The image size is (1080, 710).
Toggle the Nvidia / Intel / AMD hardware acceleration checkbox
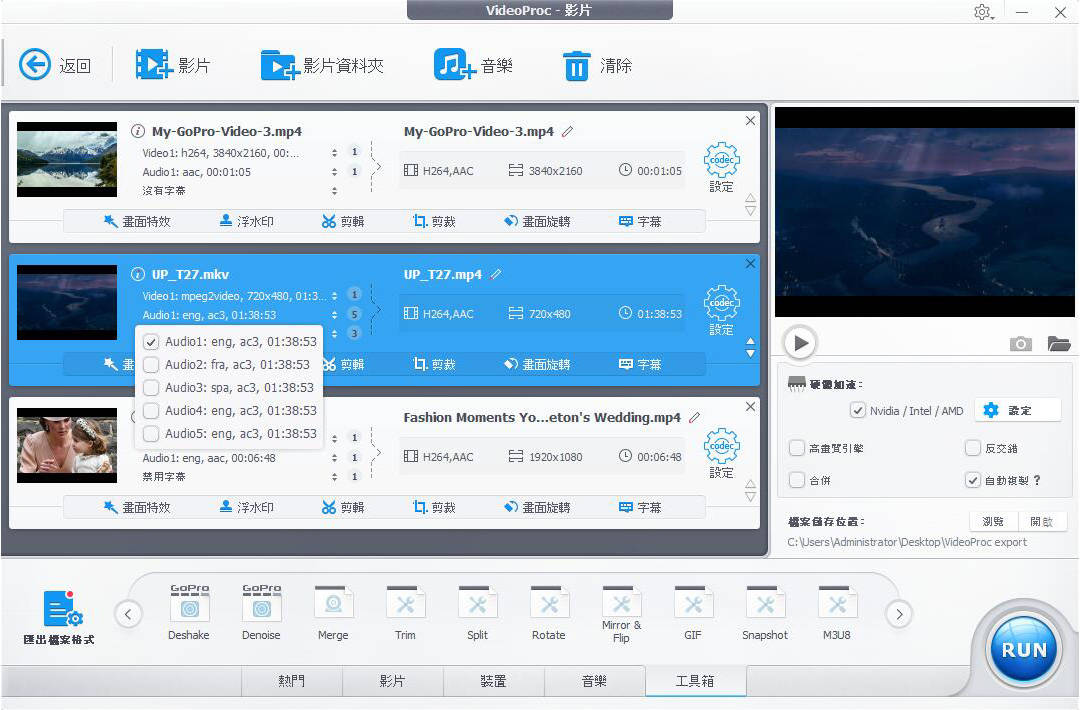pos(858,410)
